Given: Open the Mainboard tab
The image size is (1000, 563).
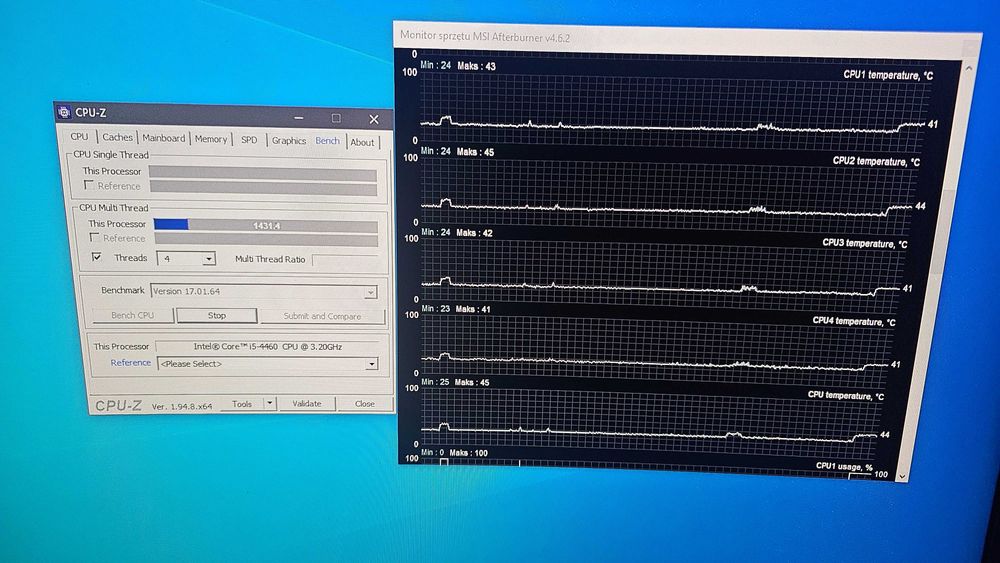Looking at the screenshot, I should pos(164,138).
